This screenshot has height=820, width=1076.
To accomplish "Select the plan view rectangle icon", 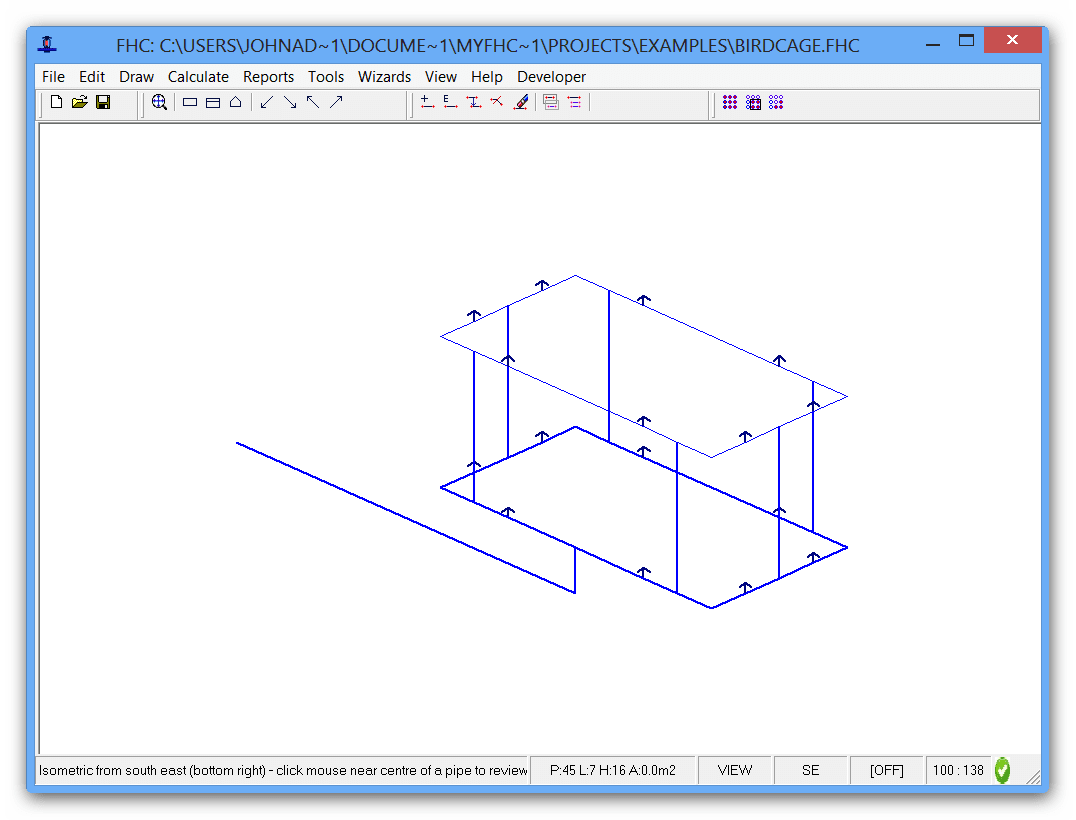I will coord(189,101).
